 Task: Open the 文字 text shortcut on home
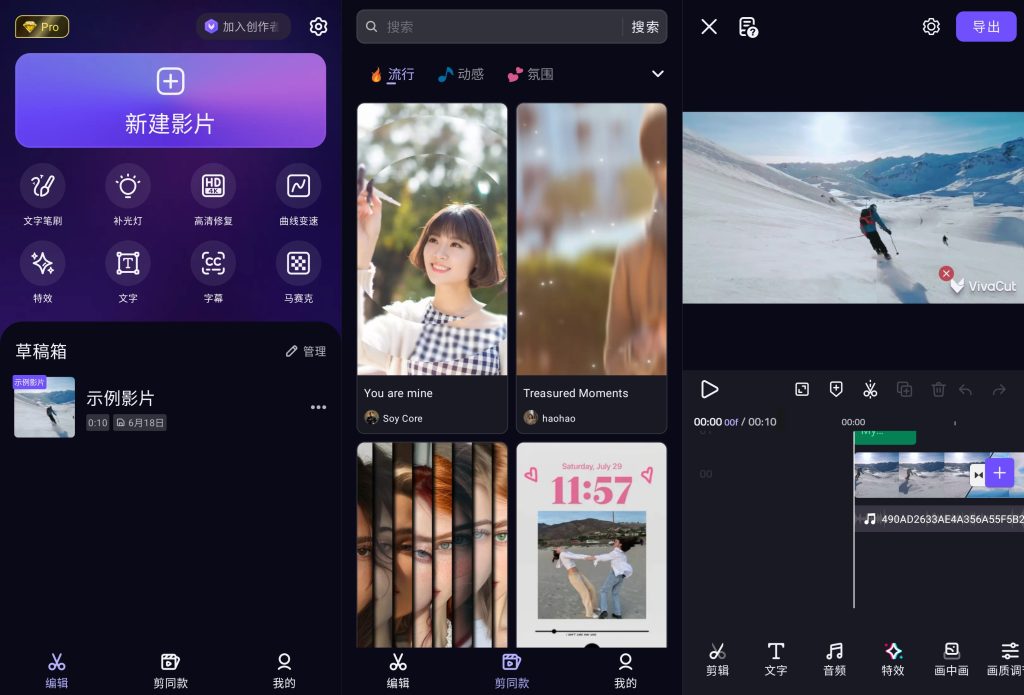[128, 272]
